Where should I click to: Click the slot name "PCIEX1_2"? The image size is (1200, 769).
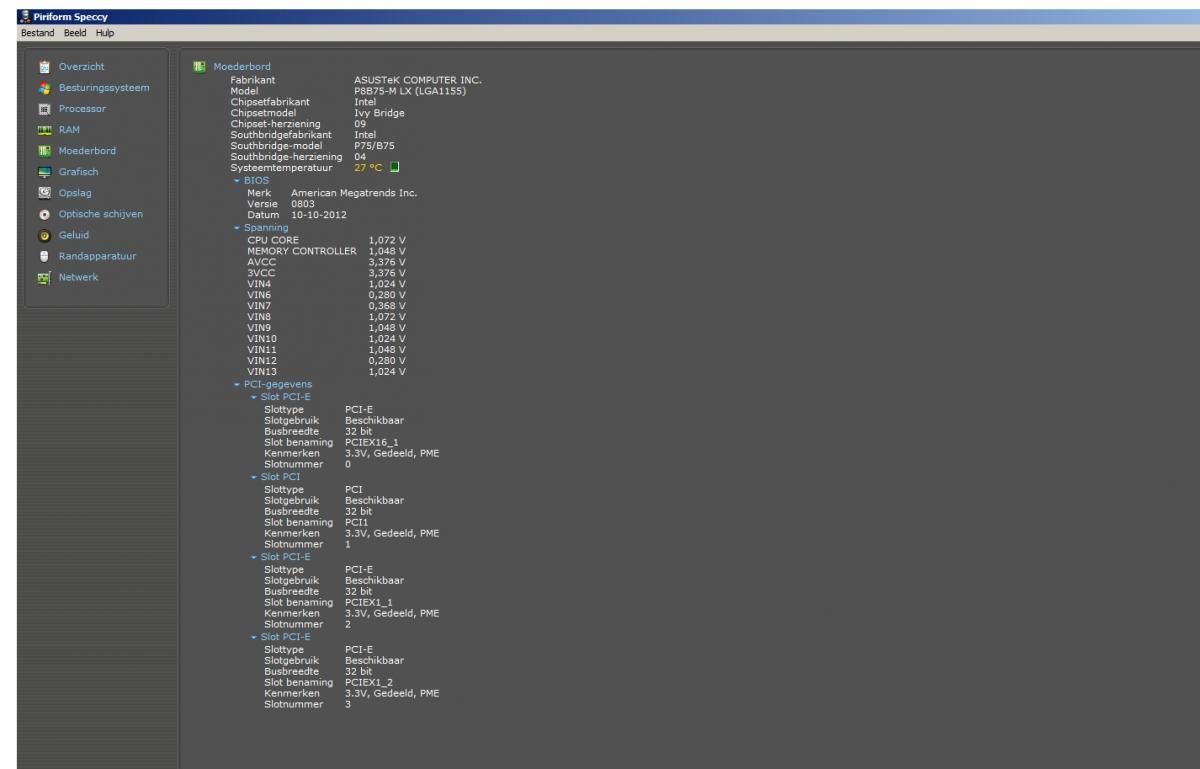click(369, 682)
